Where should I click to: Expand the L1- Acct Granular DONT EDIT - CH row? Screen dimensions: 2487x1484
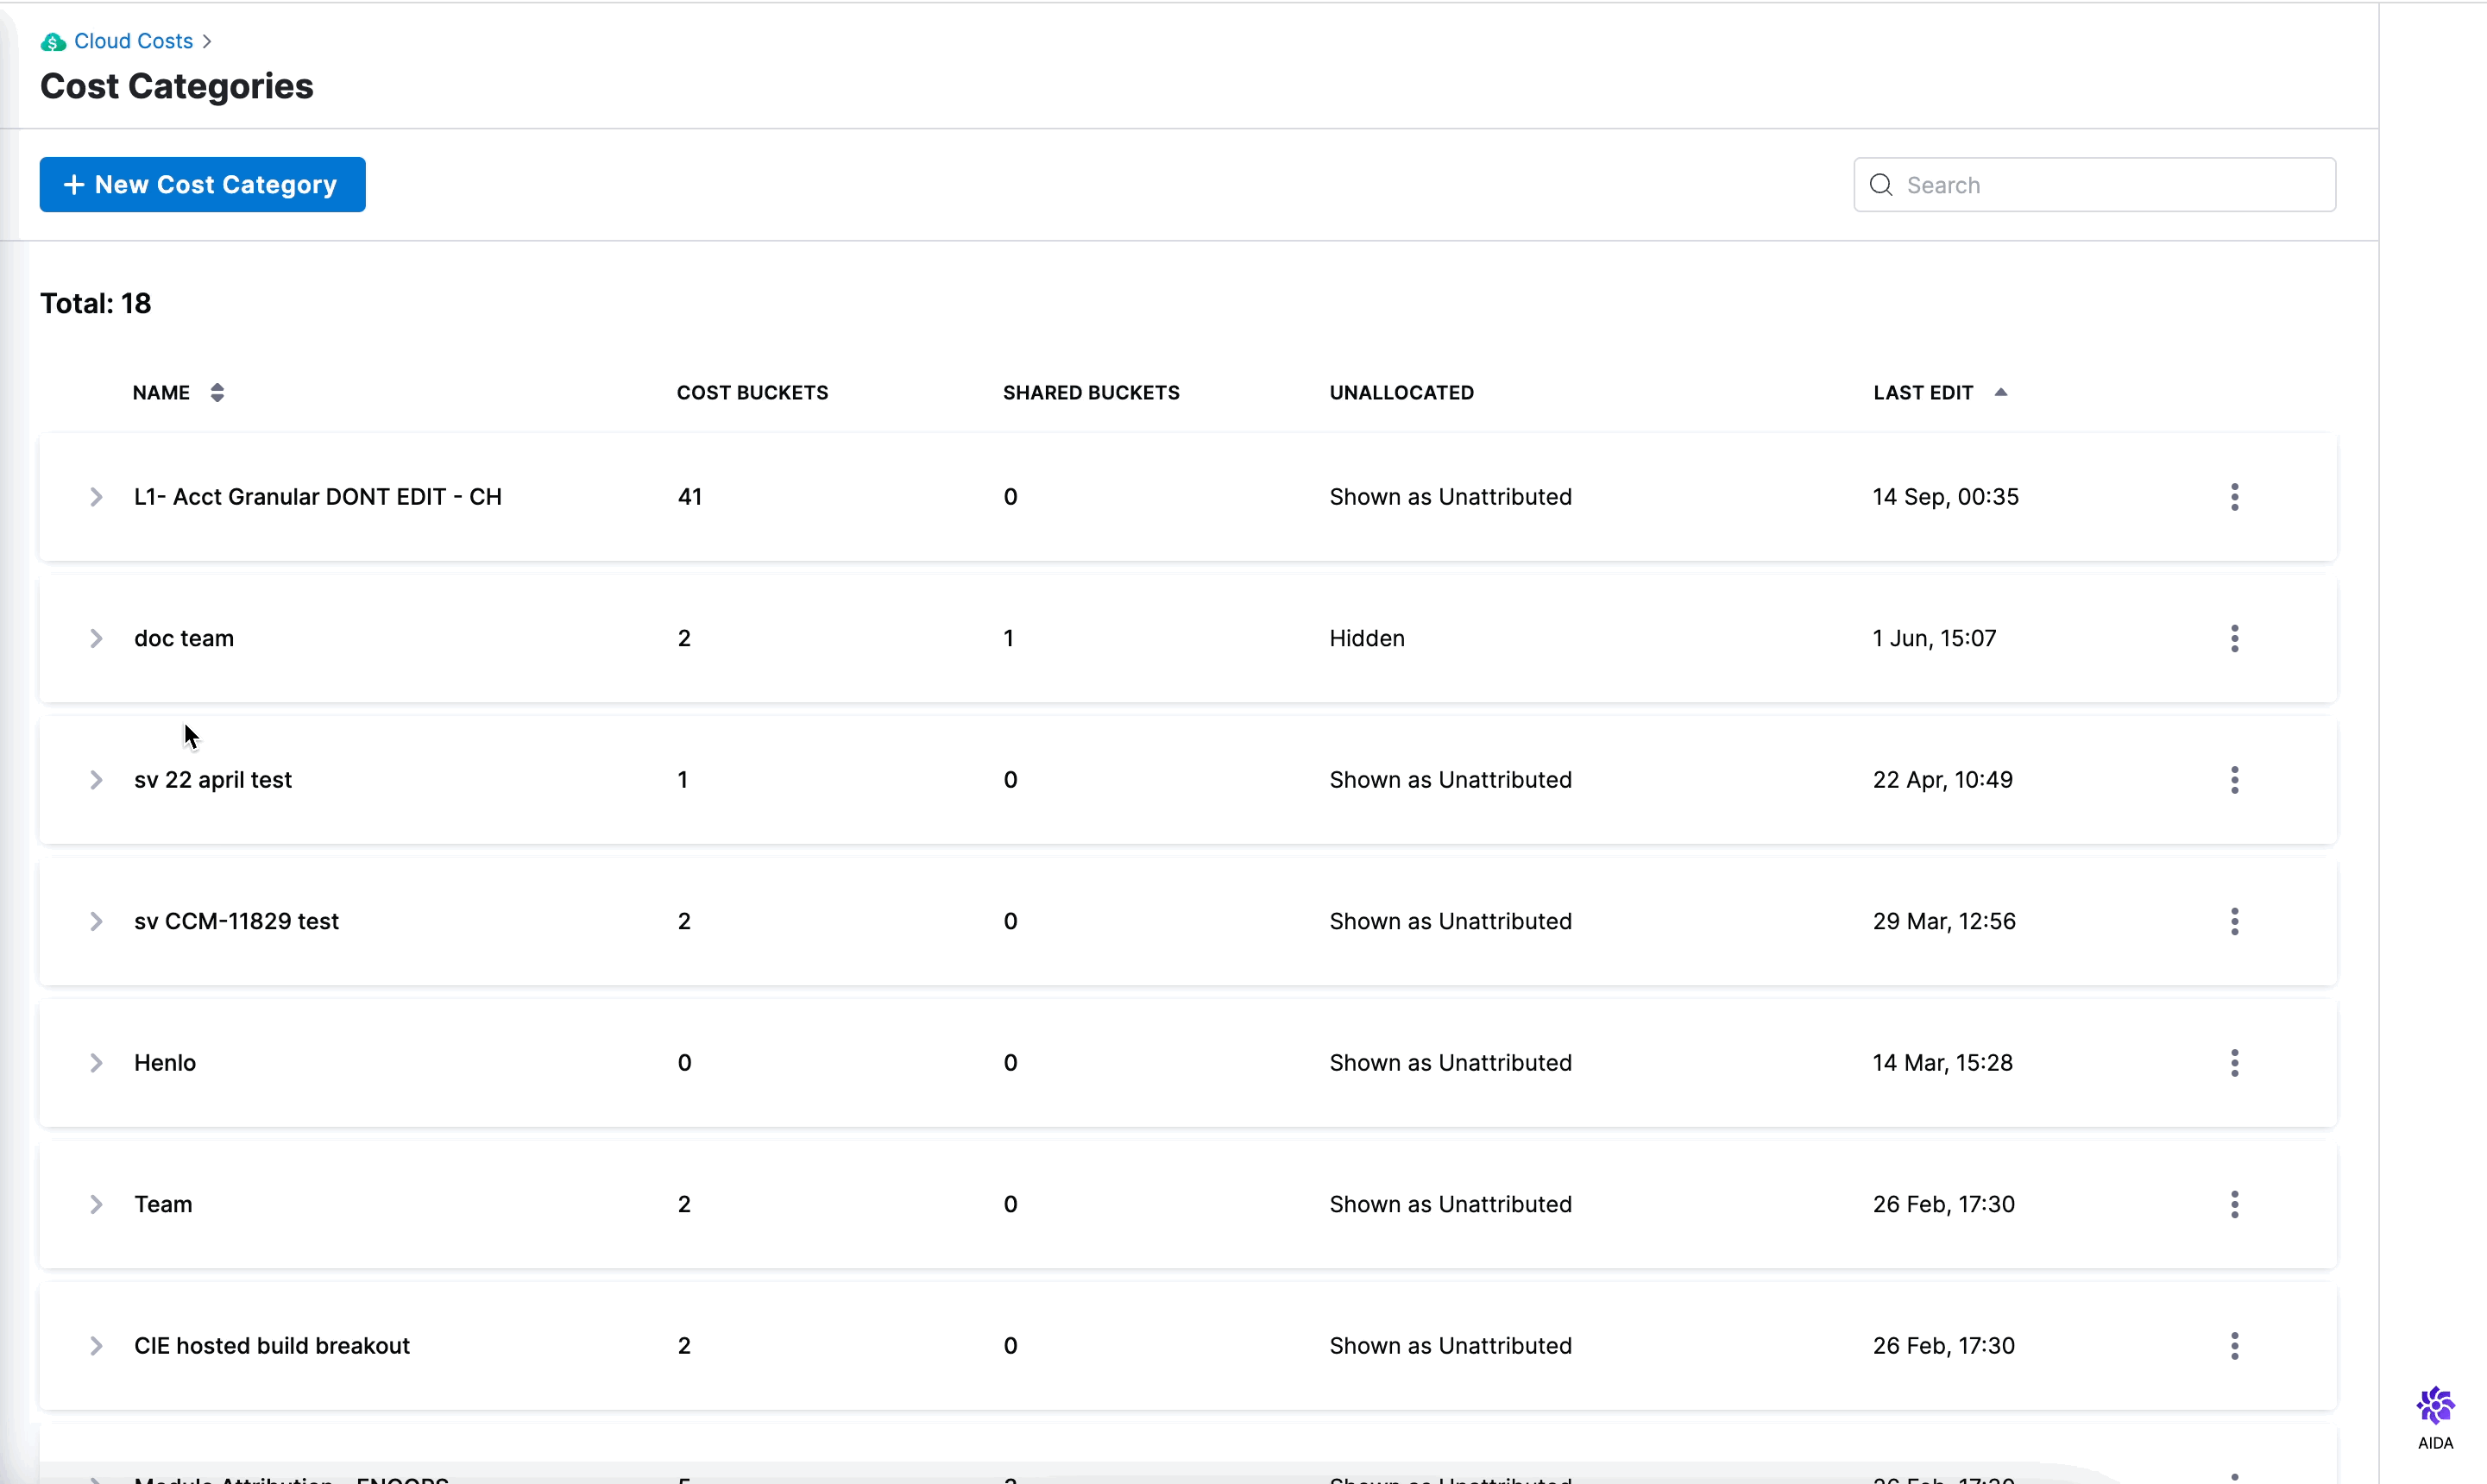pyautogui.click(x=98, y=496)
